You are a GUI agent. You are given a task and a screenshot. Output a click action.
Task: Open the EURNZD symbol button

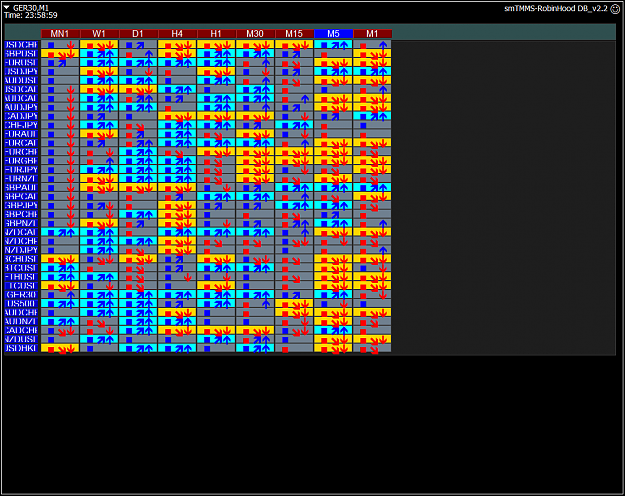(22, 179)
